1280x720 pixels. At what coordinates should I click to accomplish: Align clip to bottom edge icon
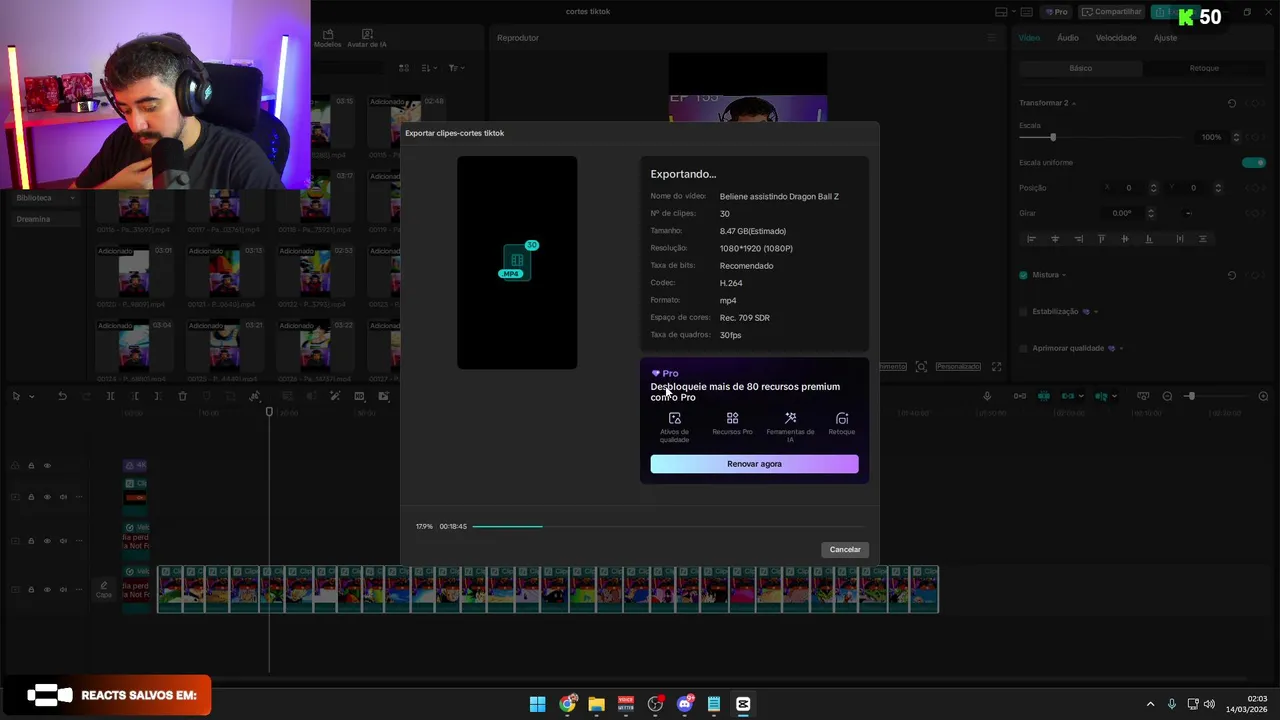(1149, 239)
